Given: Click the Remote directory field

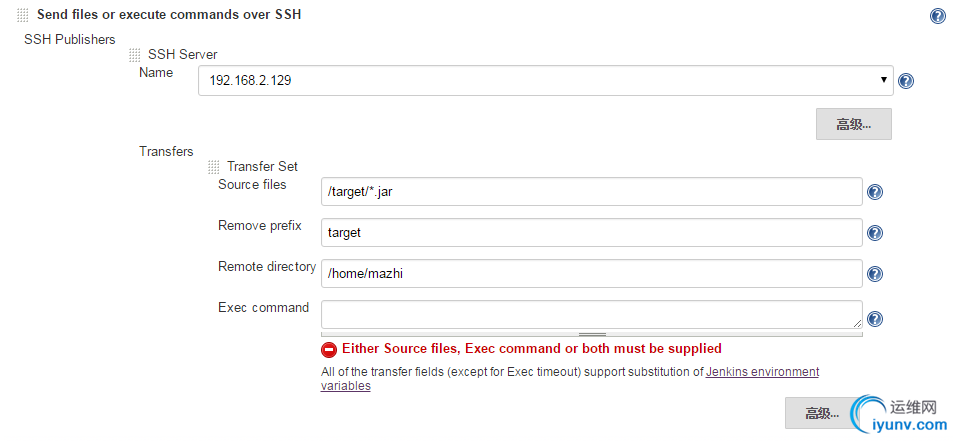Looking at the screenshot, I should pyautogui.click(x=591, y=274).
